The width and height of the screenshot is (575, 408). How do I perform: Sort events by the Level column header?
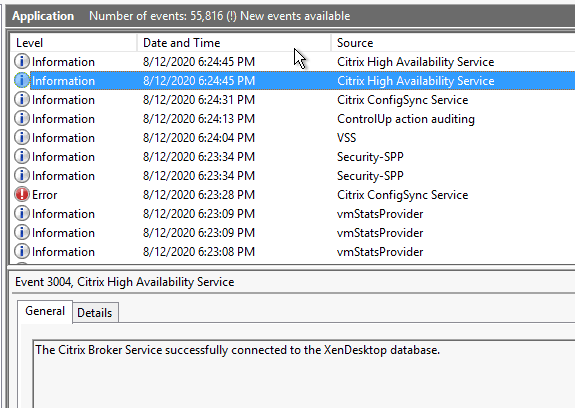(73, 43)
